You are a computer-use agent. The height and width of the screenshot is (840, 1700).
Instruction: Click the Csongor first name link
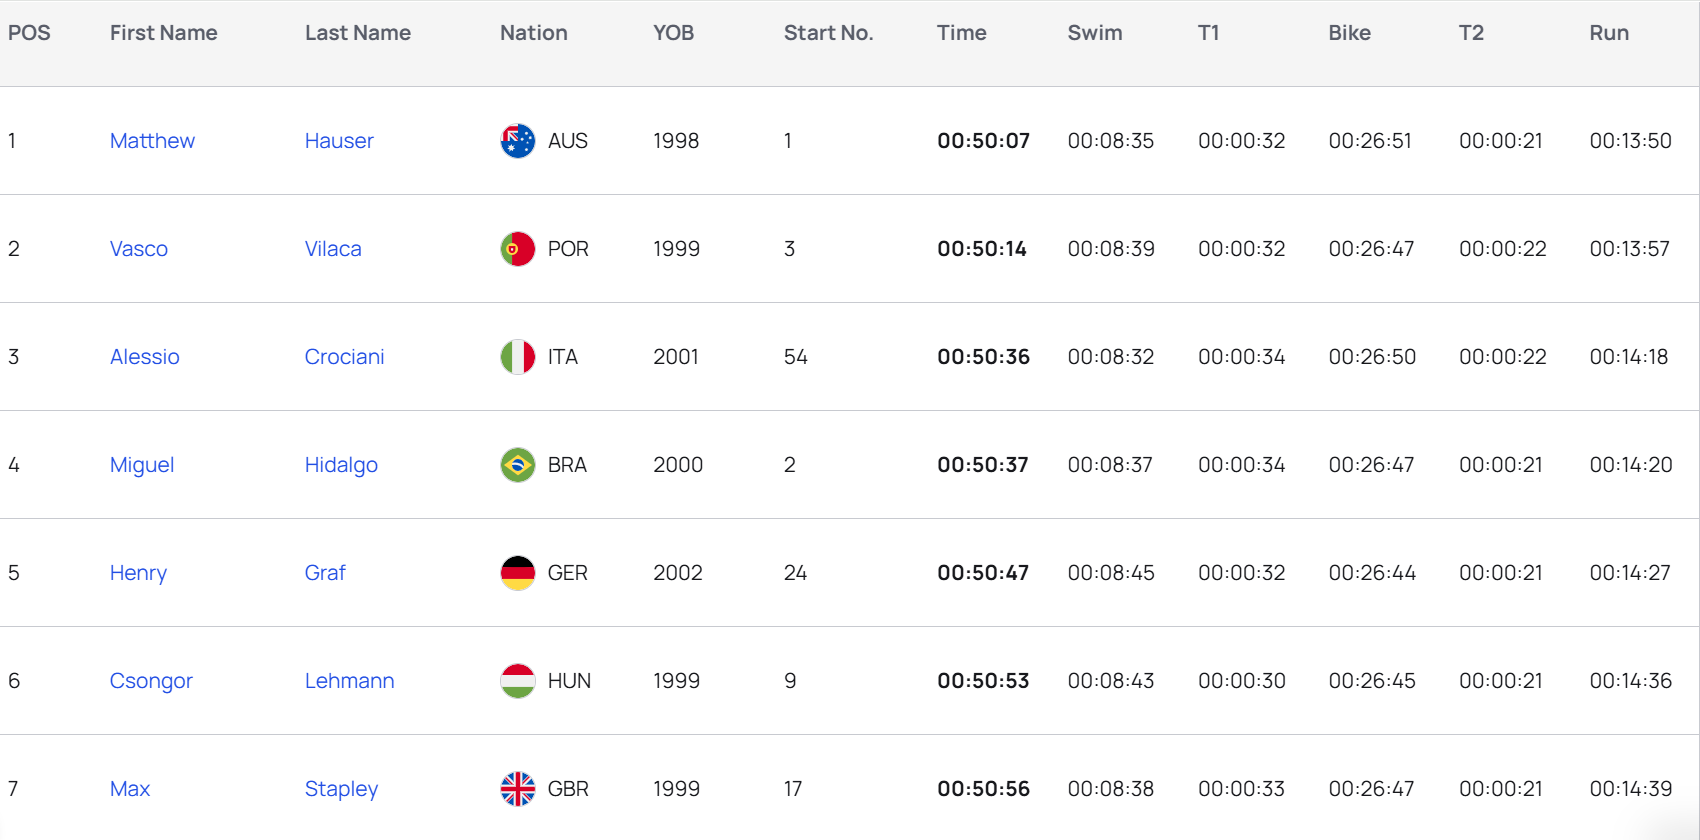pos(151,681)
